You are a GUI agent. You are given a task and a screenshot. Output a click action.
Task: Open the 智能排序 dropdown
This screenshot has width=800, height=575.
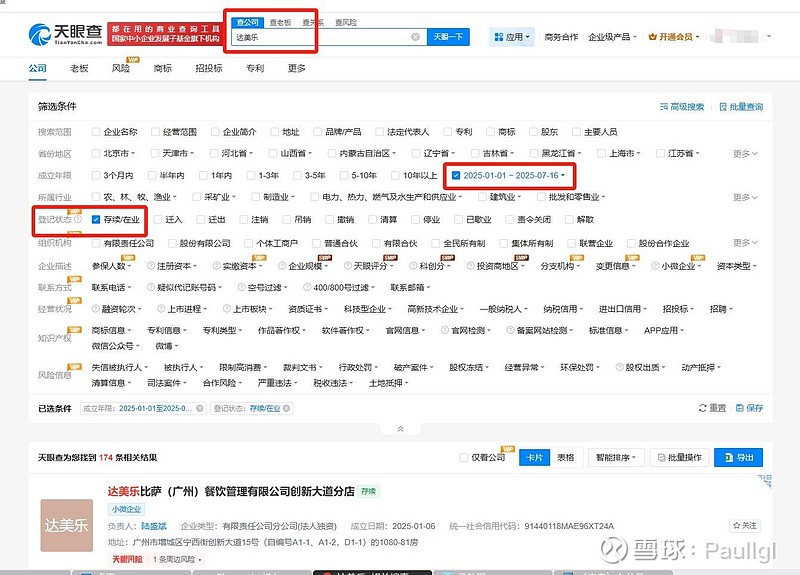pos(616,457)
